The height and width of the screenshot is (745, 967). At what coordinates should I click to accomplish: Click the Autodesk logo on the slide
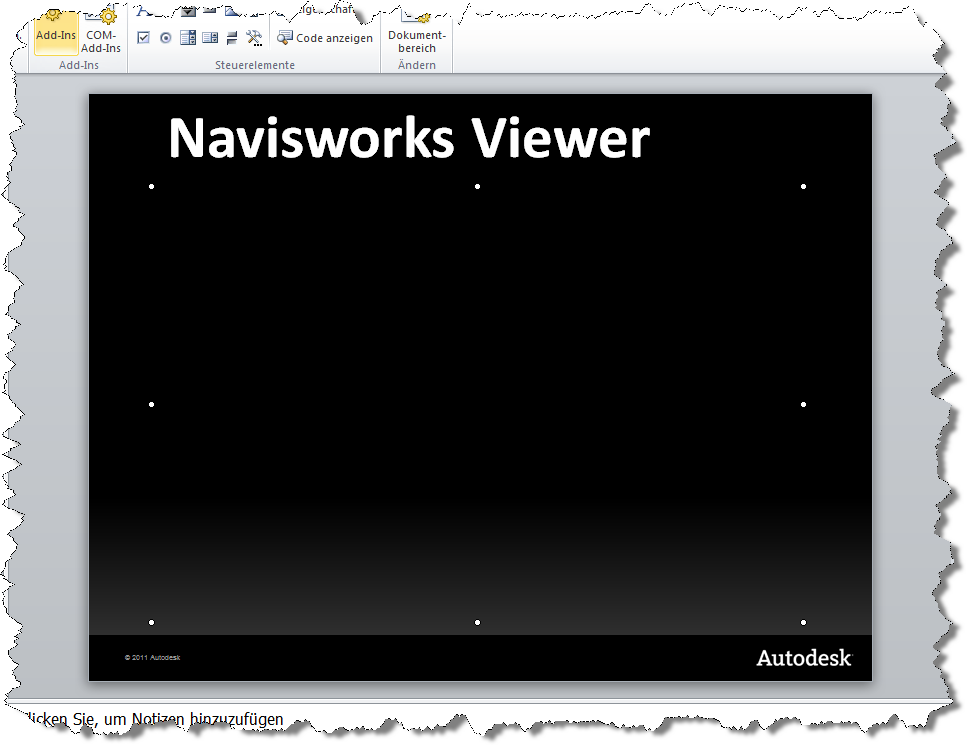click(x=803, y=658)
